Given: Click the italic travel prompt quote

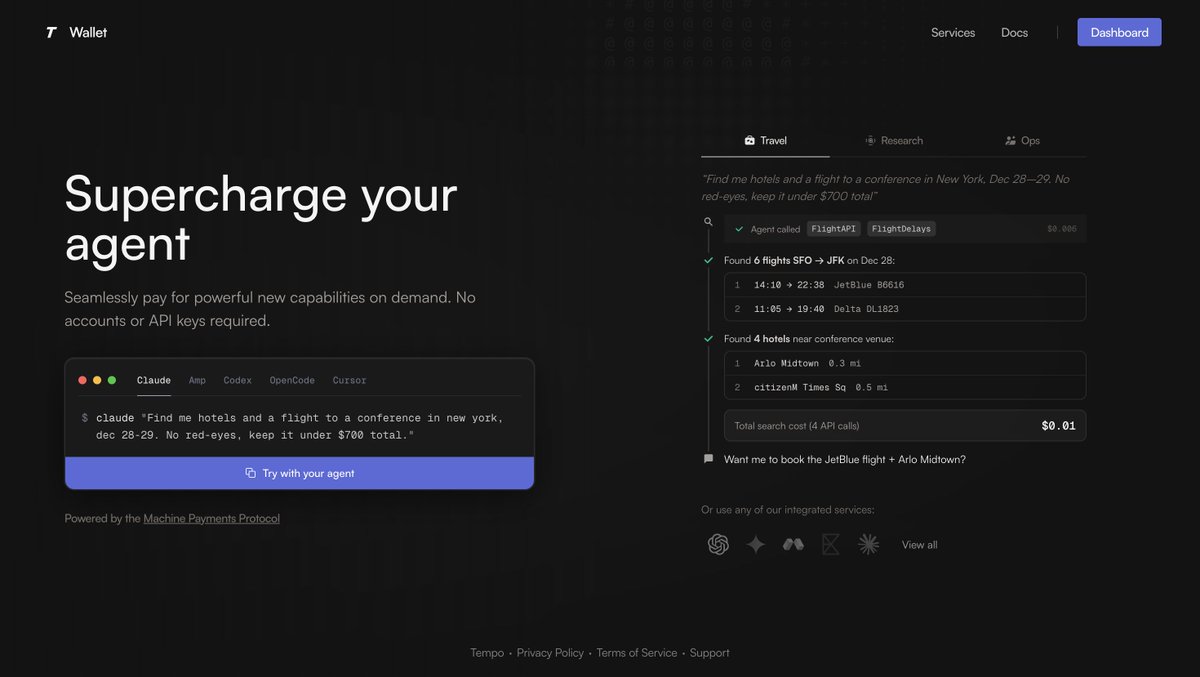Looking at the screenshot, I should coord(886,187).
